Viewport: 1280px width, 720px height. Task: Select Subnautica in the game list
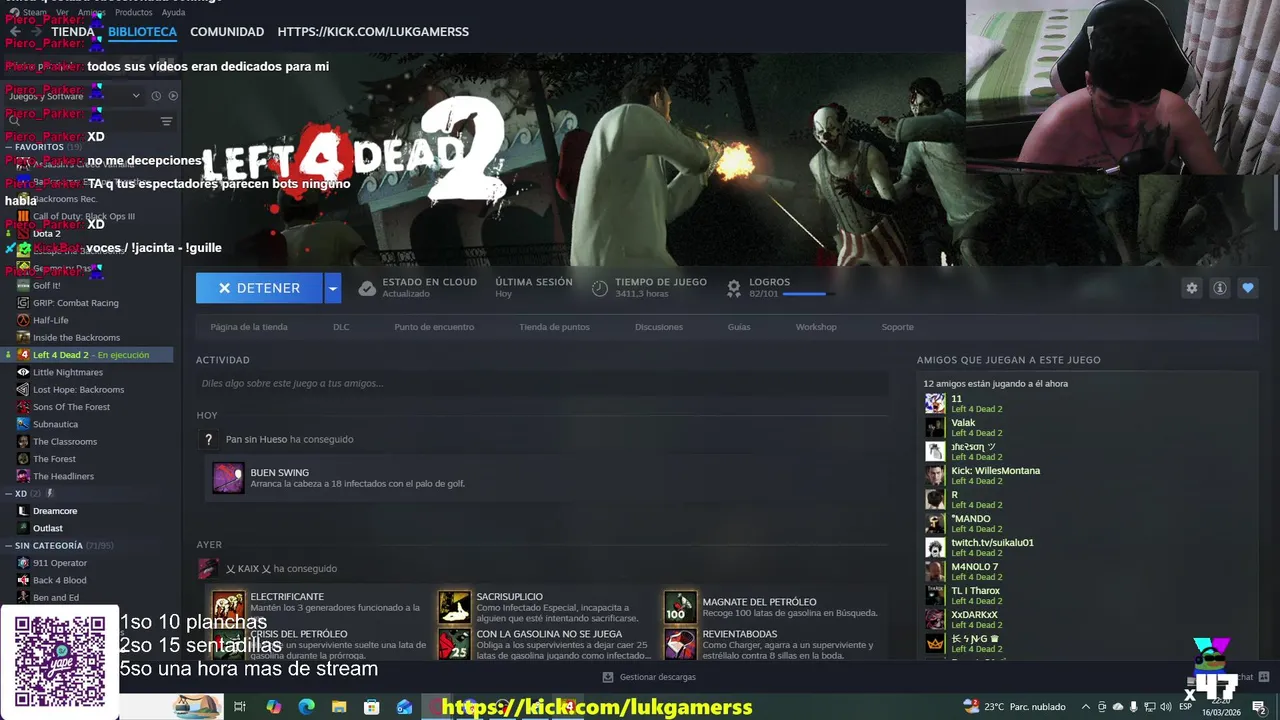click(x=55, y=424)
